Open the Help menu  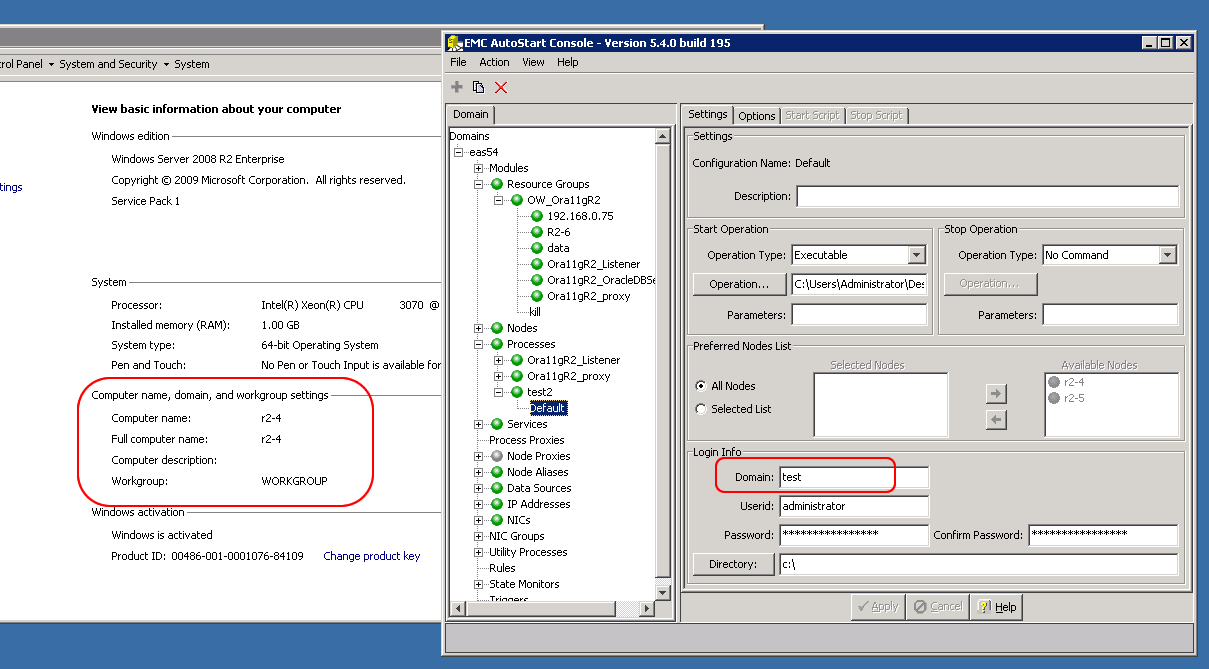568,62
